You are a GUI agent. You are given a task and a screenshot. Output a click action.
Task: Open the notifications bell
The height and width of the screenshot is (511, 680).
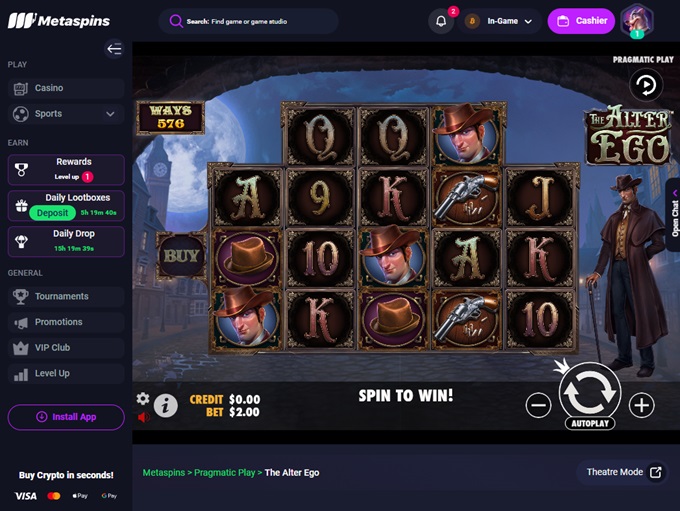pos(441,21)
